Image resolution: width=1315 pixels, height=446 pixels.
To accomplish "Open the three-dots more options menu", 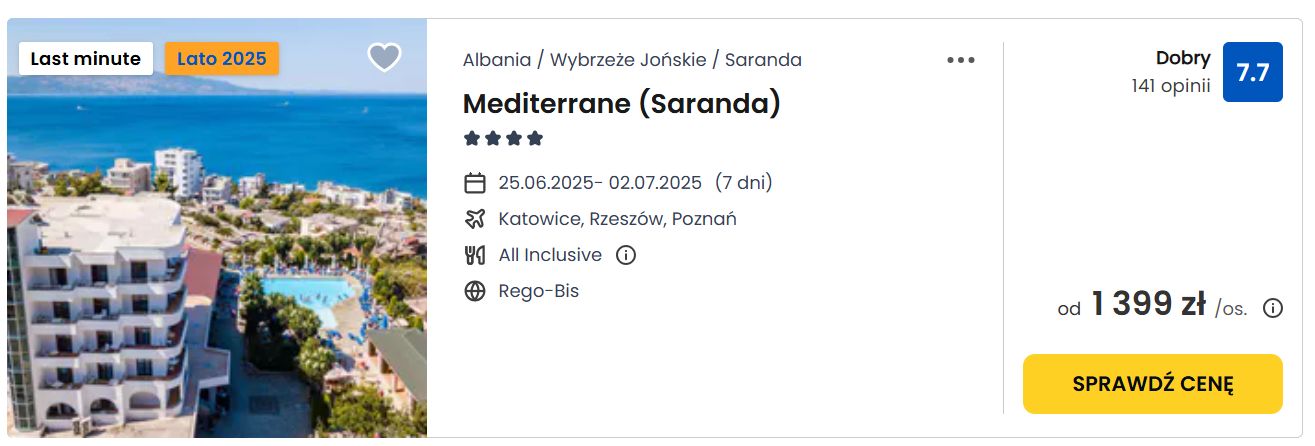I will pos(961,60).
